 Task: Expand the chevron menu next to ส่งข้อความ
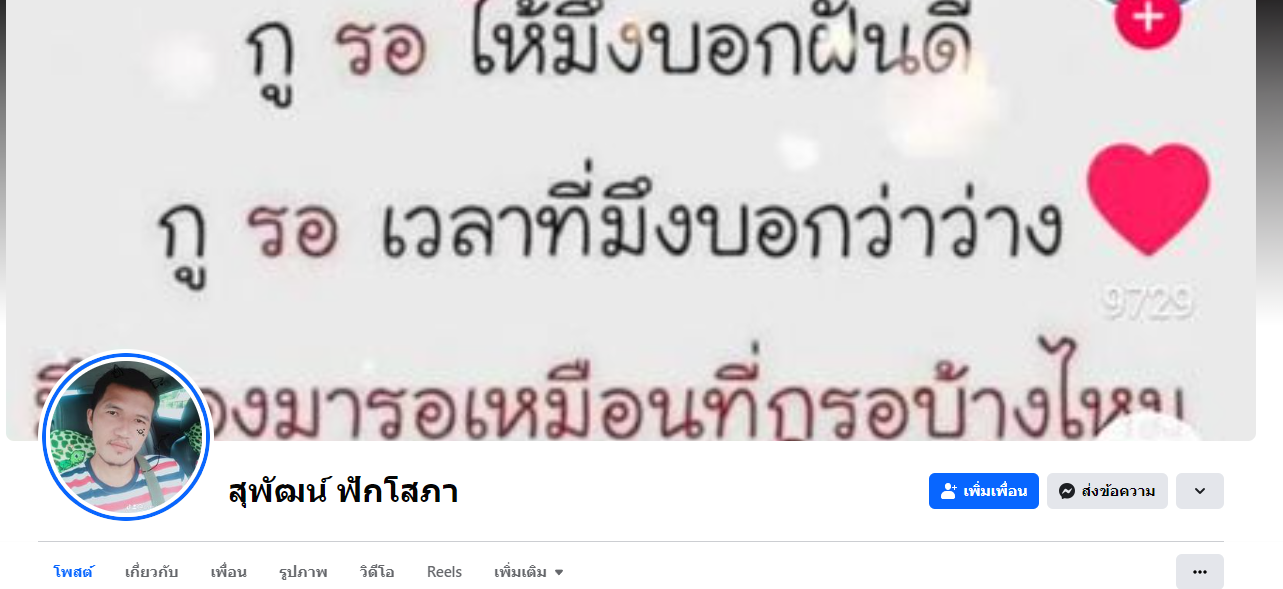(1200, 491)
